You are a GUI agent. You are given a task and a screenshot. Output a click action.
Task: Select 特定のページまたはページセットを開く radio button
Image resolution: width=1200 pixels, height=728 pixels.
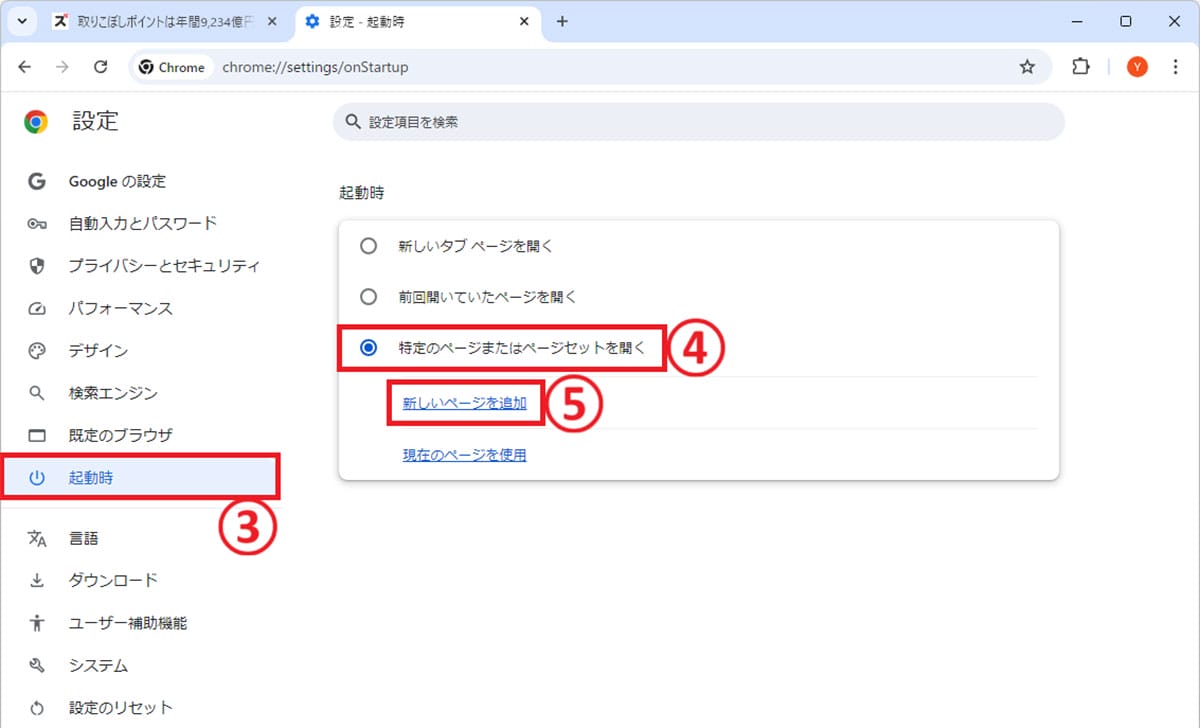click(x=369, y=348)
